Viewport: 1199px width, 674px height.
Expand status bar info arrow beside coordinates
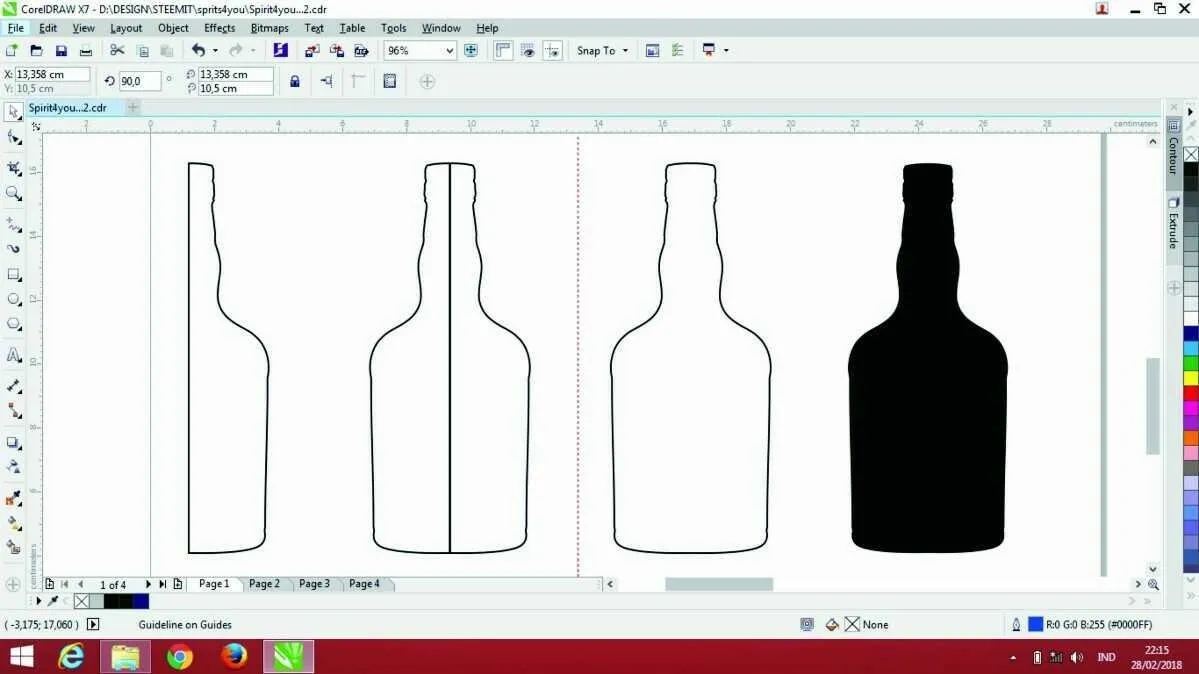point(93,624)
